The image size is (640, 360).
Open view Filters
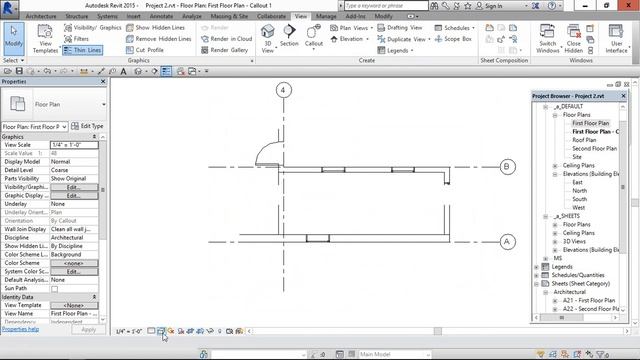pyautogui.click(x=76, y=39)
